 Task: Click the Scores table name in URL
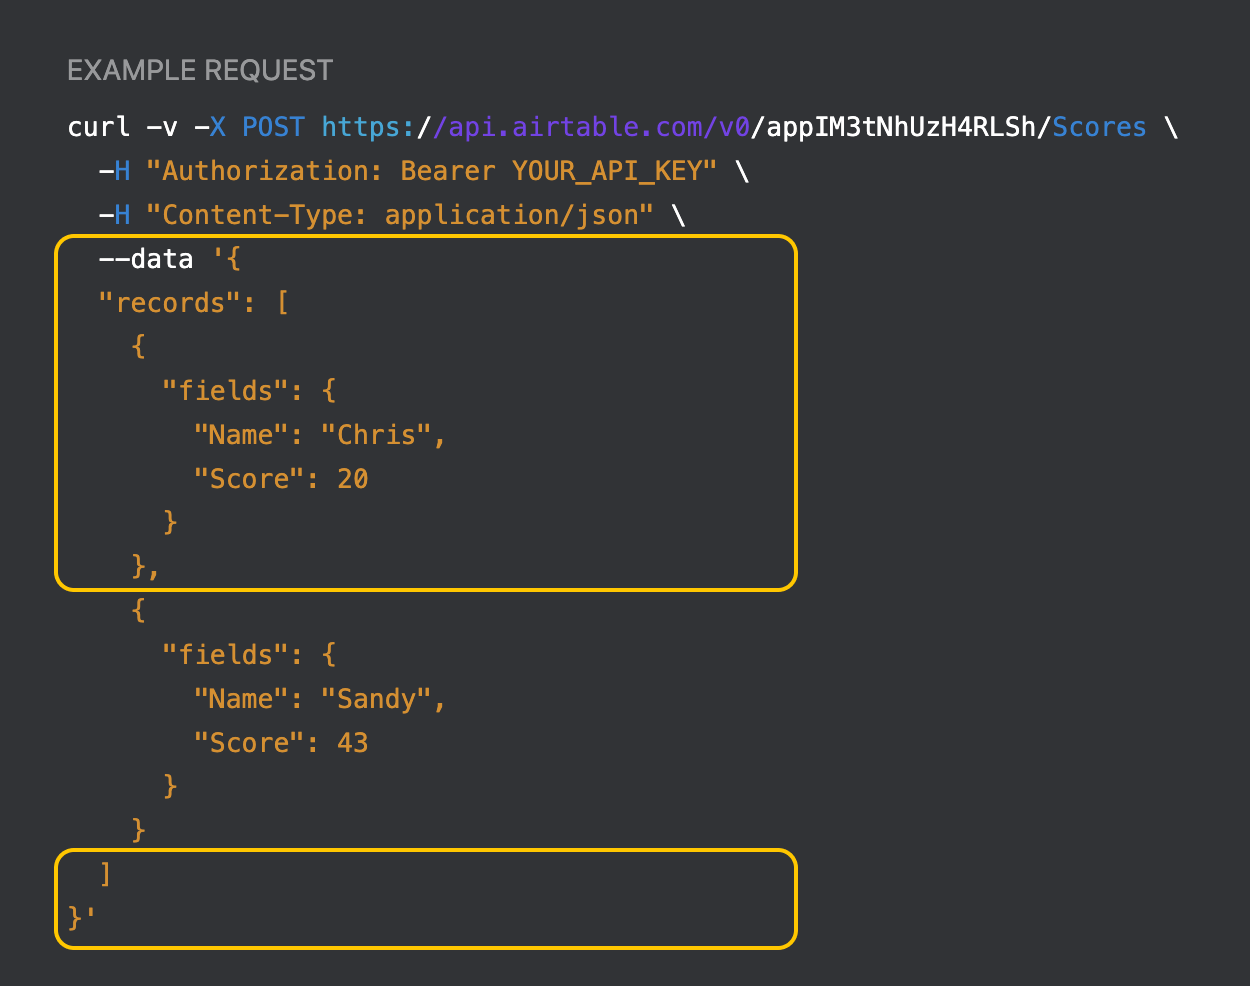(1099, 128)
